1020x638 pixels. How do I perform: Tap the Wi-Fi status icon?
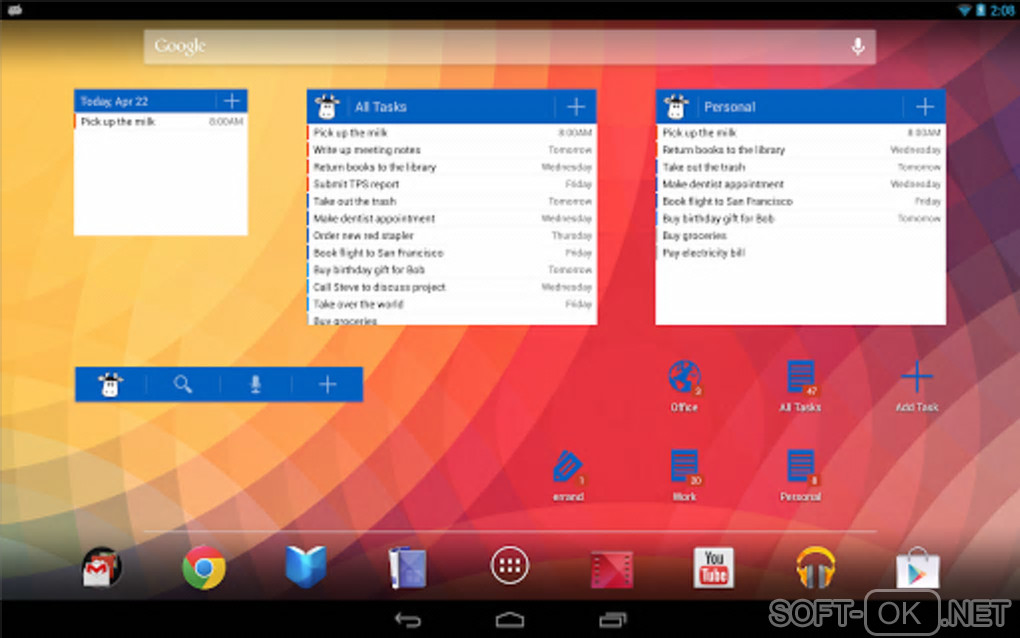(x=964, y=10)
